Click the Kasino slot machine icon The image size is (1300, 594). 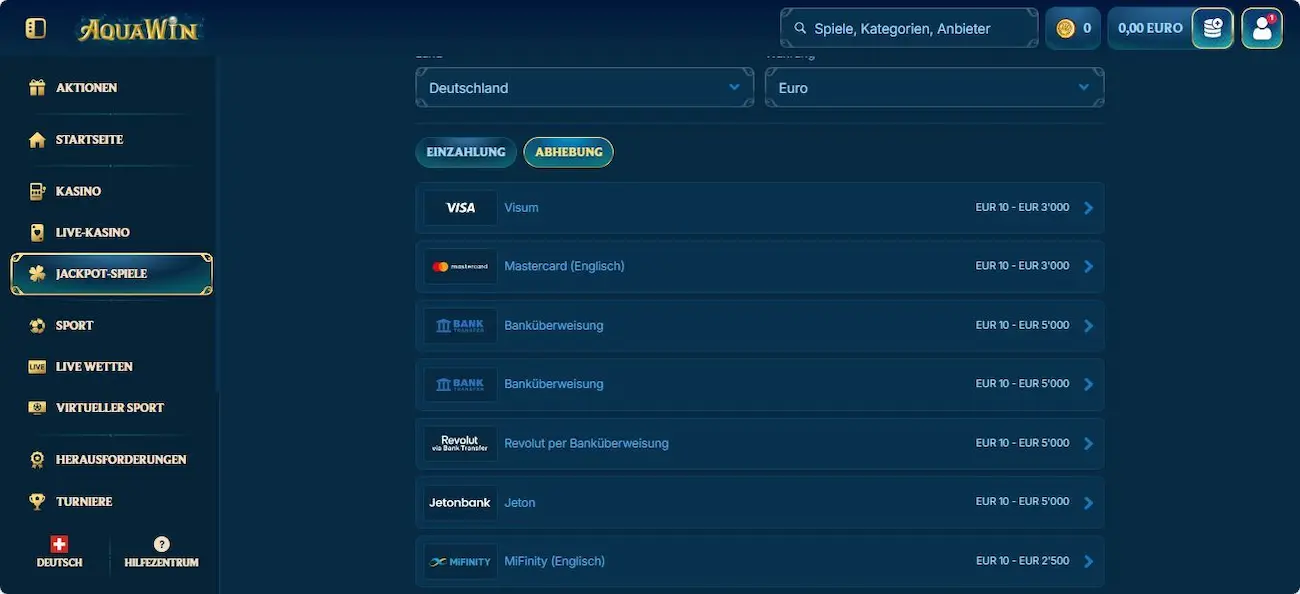pyautogui.click(x=37, y=191)
